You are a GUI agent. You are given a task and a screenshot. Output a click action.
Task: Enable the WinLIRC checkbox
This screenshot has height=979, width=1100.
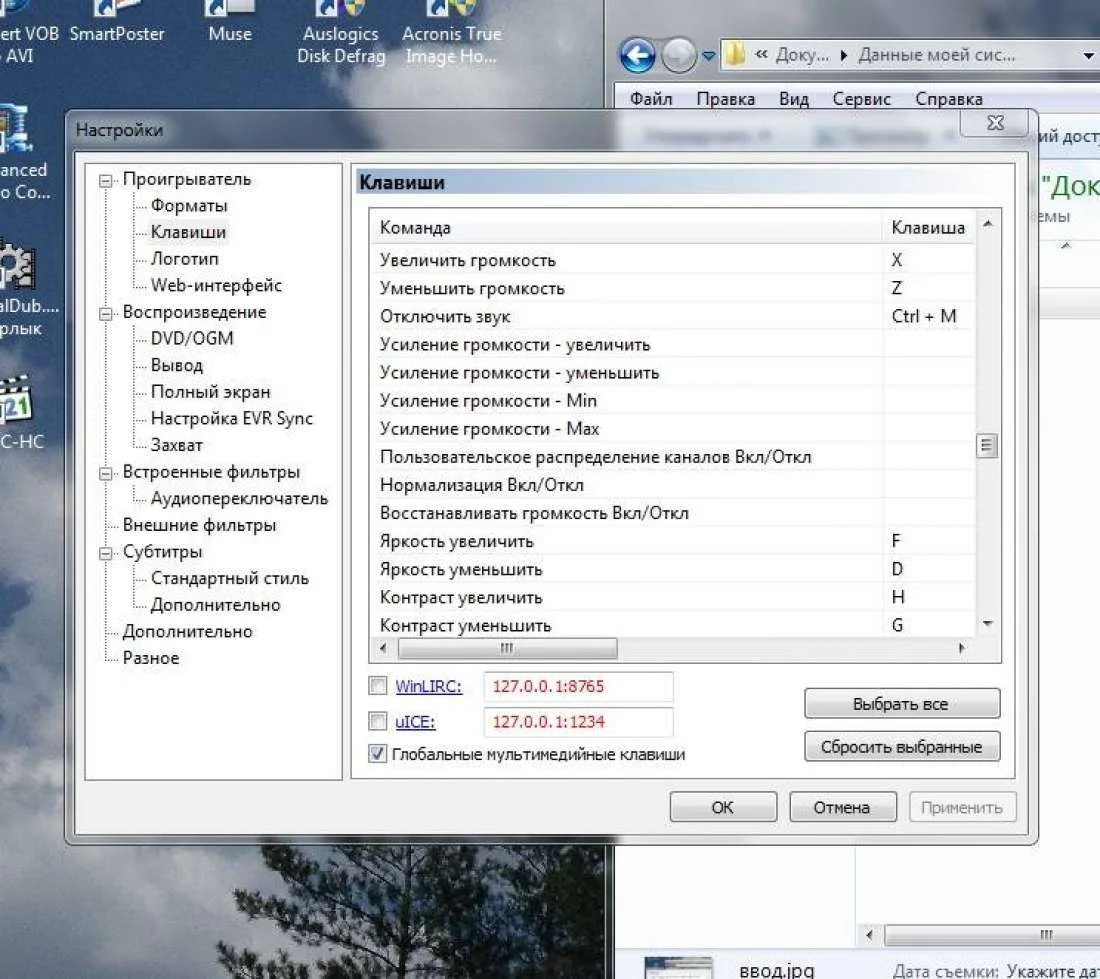[x=377, y=686]
